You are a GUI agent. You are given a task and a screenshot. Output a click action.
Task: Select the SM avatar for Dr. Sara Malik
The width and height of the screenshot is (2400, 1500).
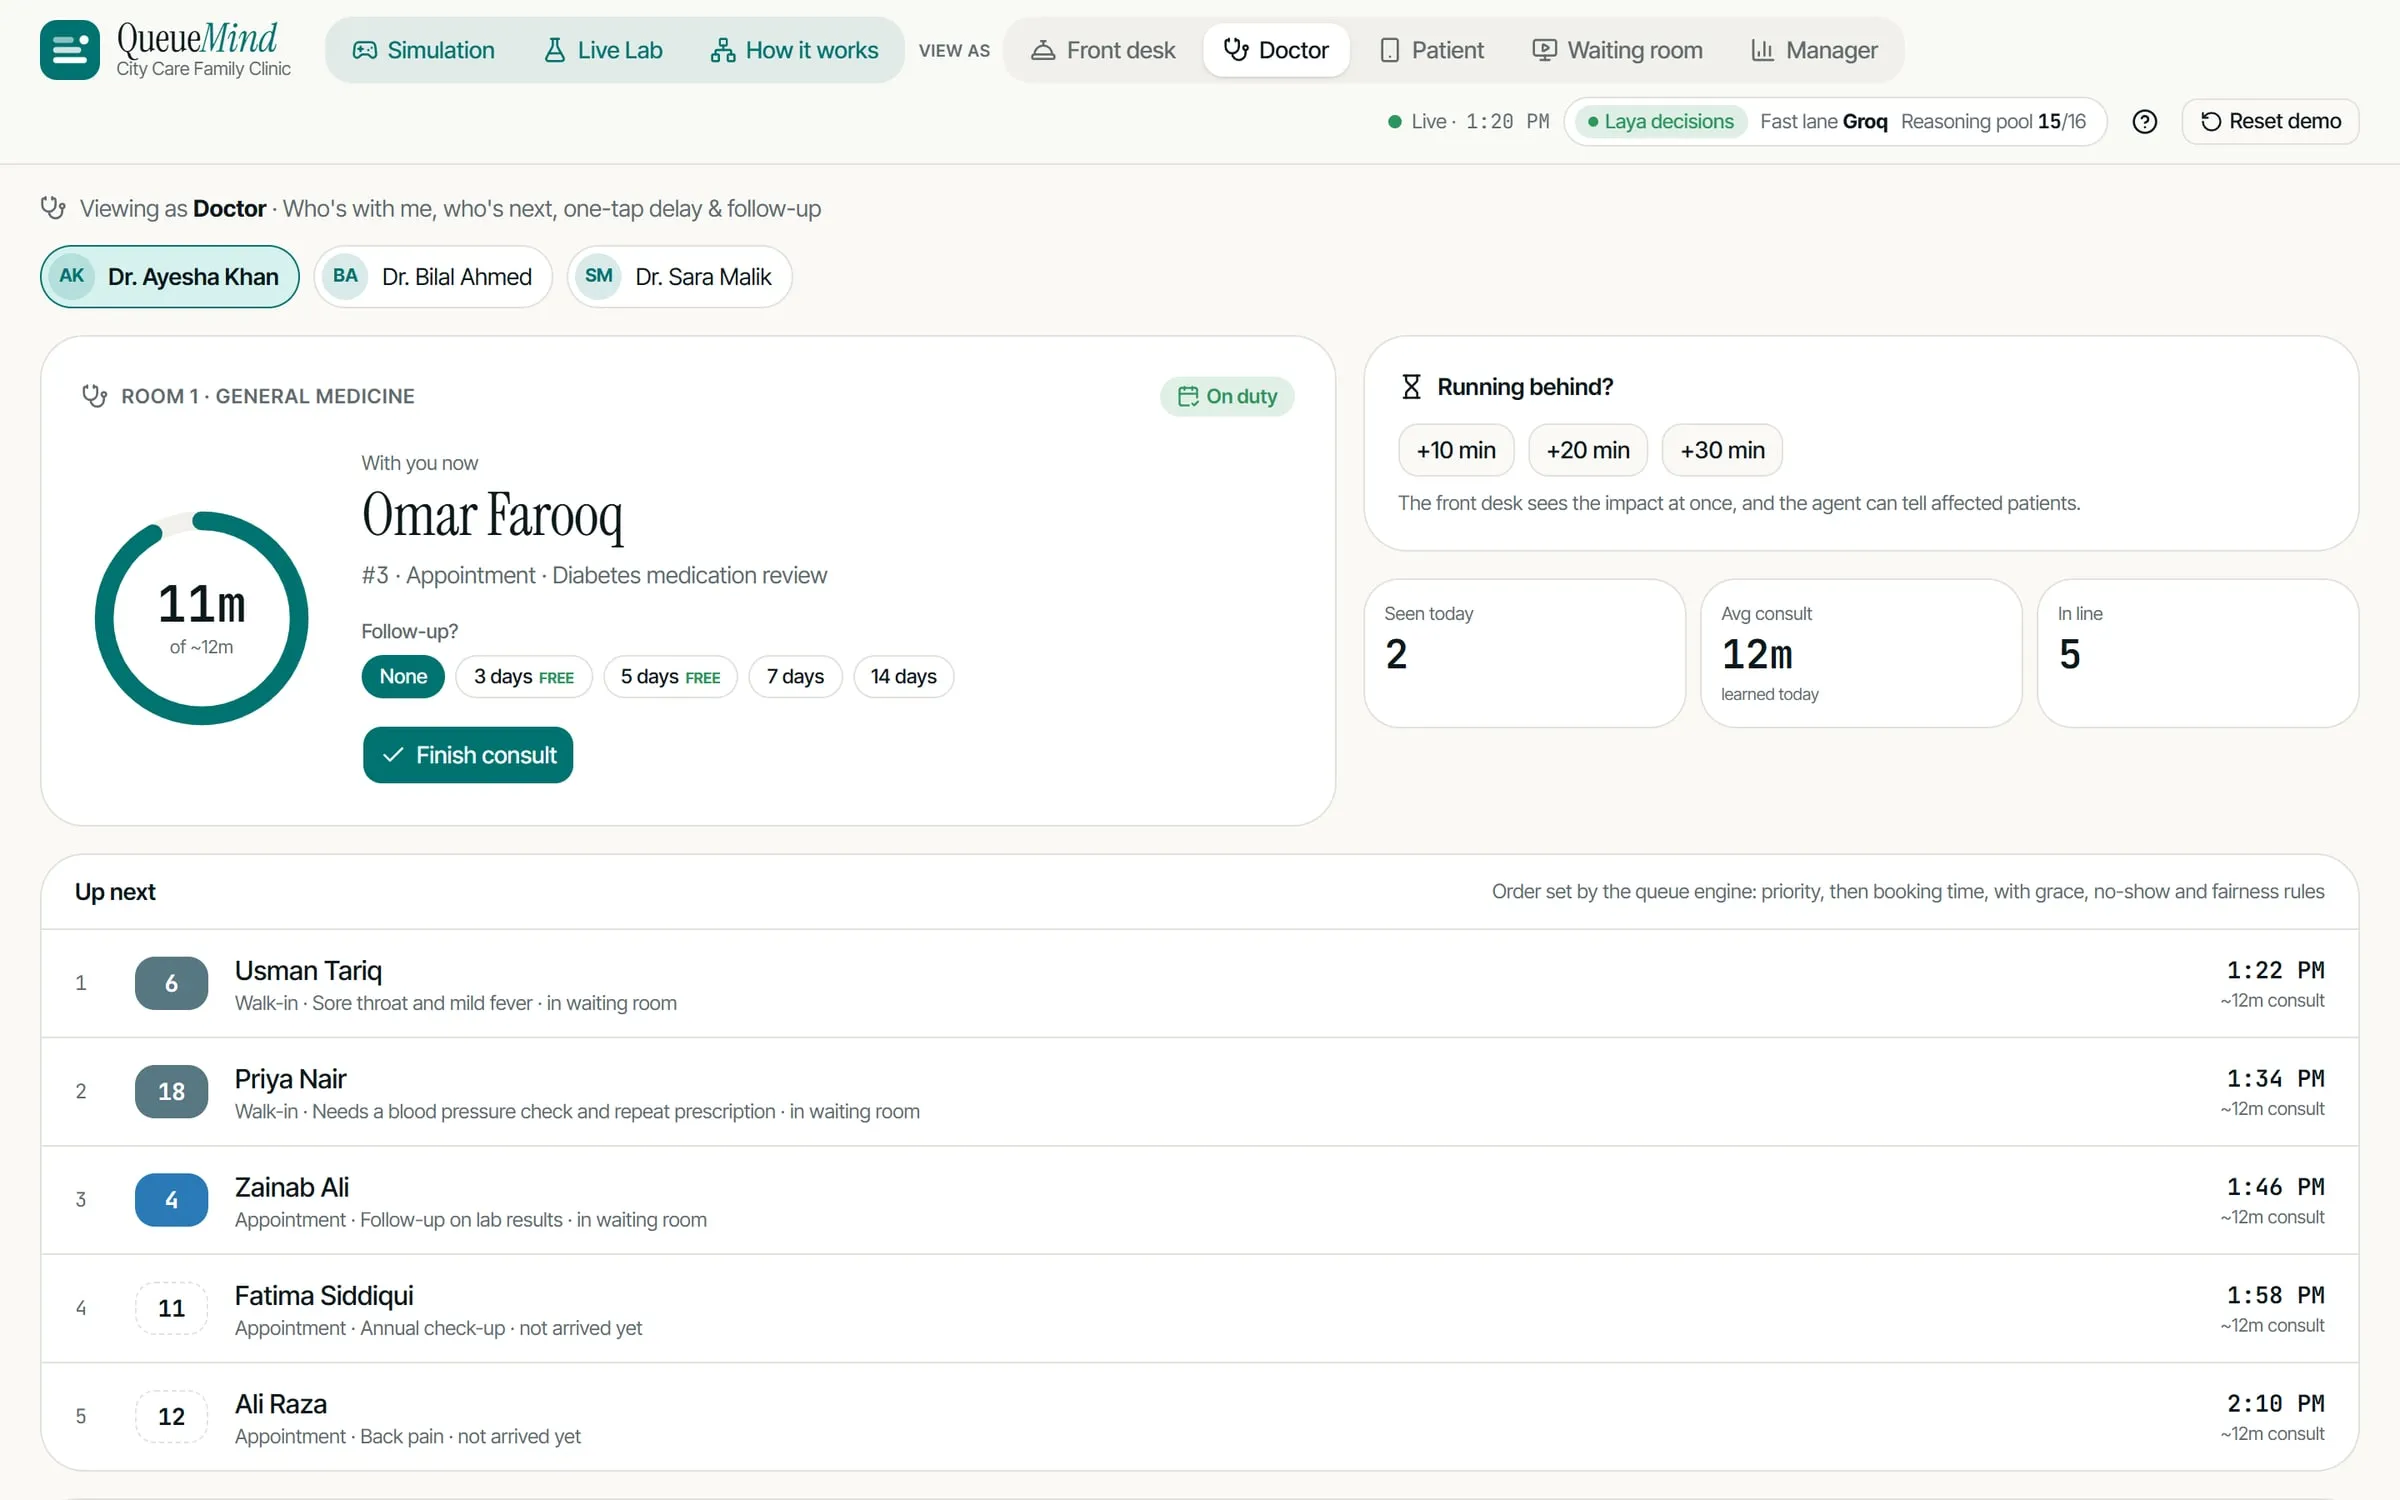click(598, 276)
